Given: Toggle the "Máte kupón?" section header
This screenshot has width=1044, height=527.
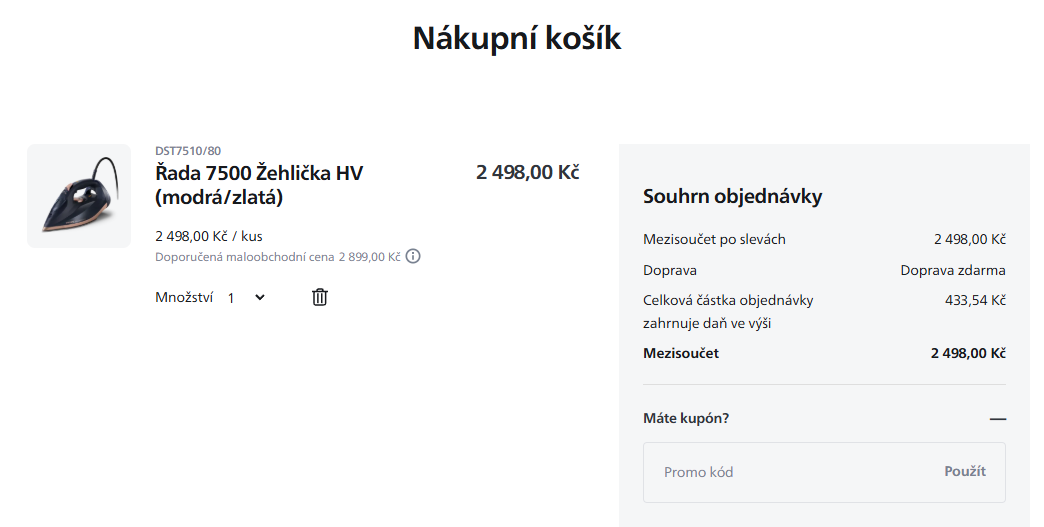Looking at the screenshot, I should pos(686,418).
